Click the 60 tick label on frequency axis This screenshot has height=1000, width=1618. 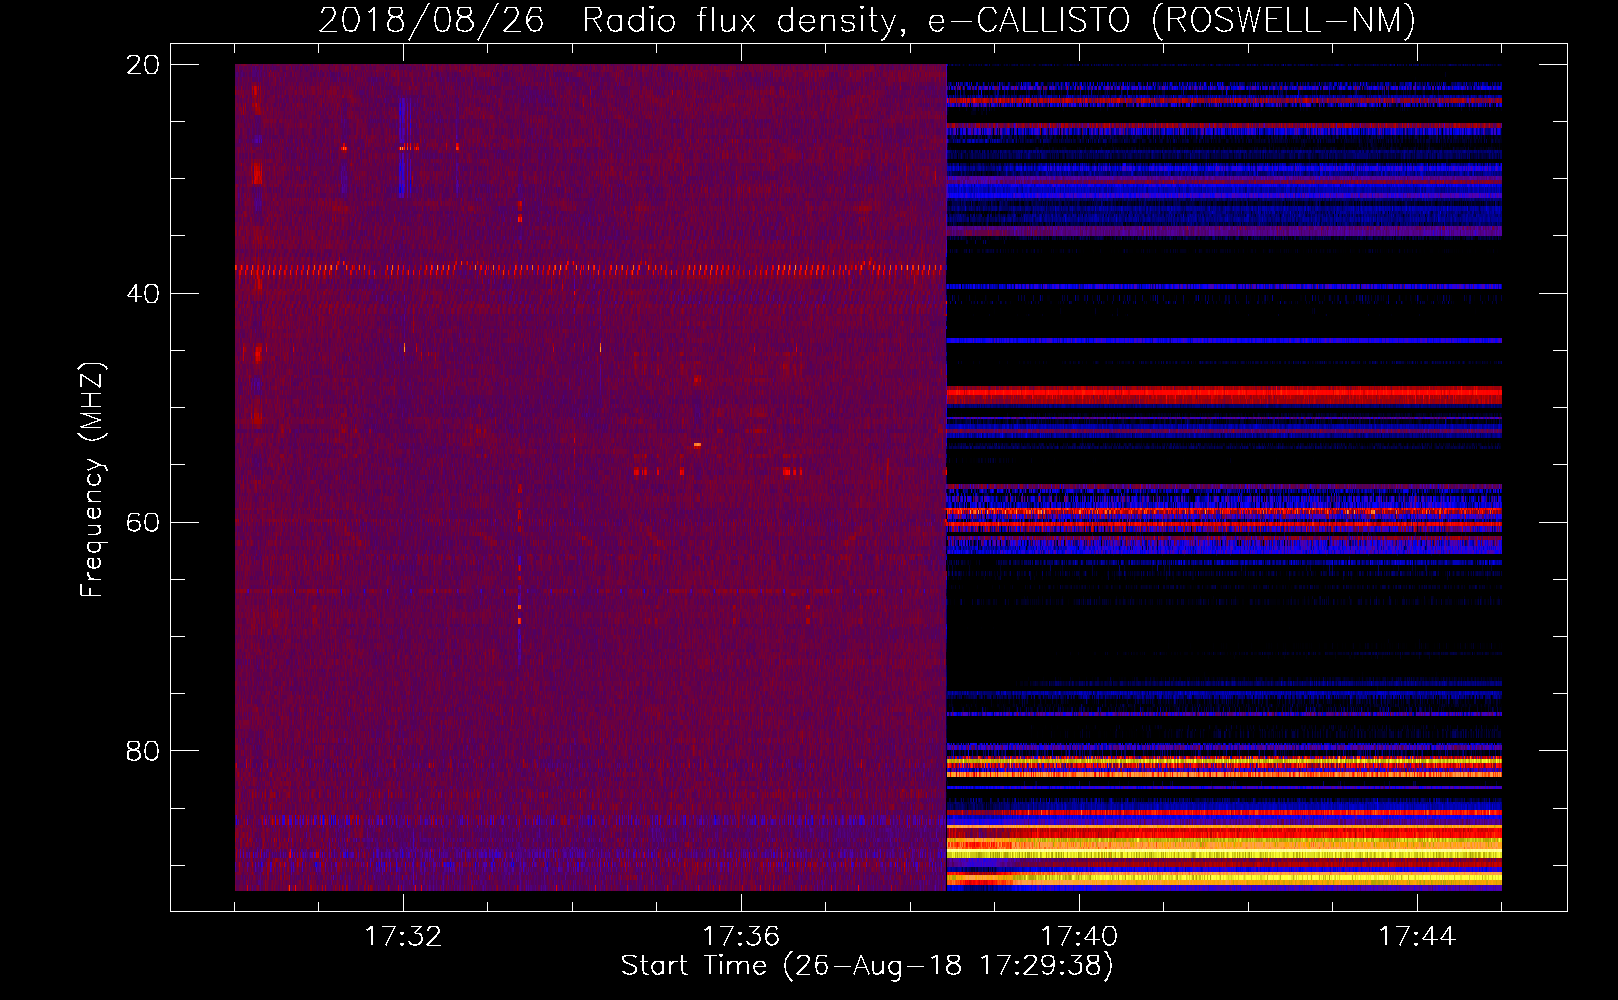[142, 523]
